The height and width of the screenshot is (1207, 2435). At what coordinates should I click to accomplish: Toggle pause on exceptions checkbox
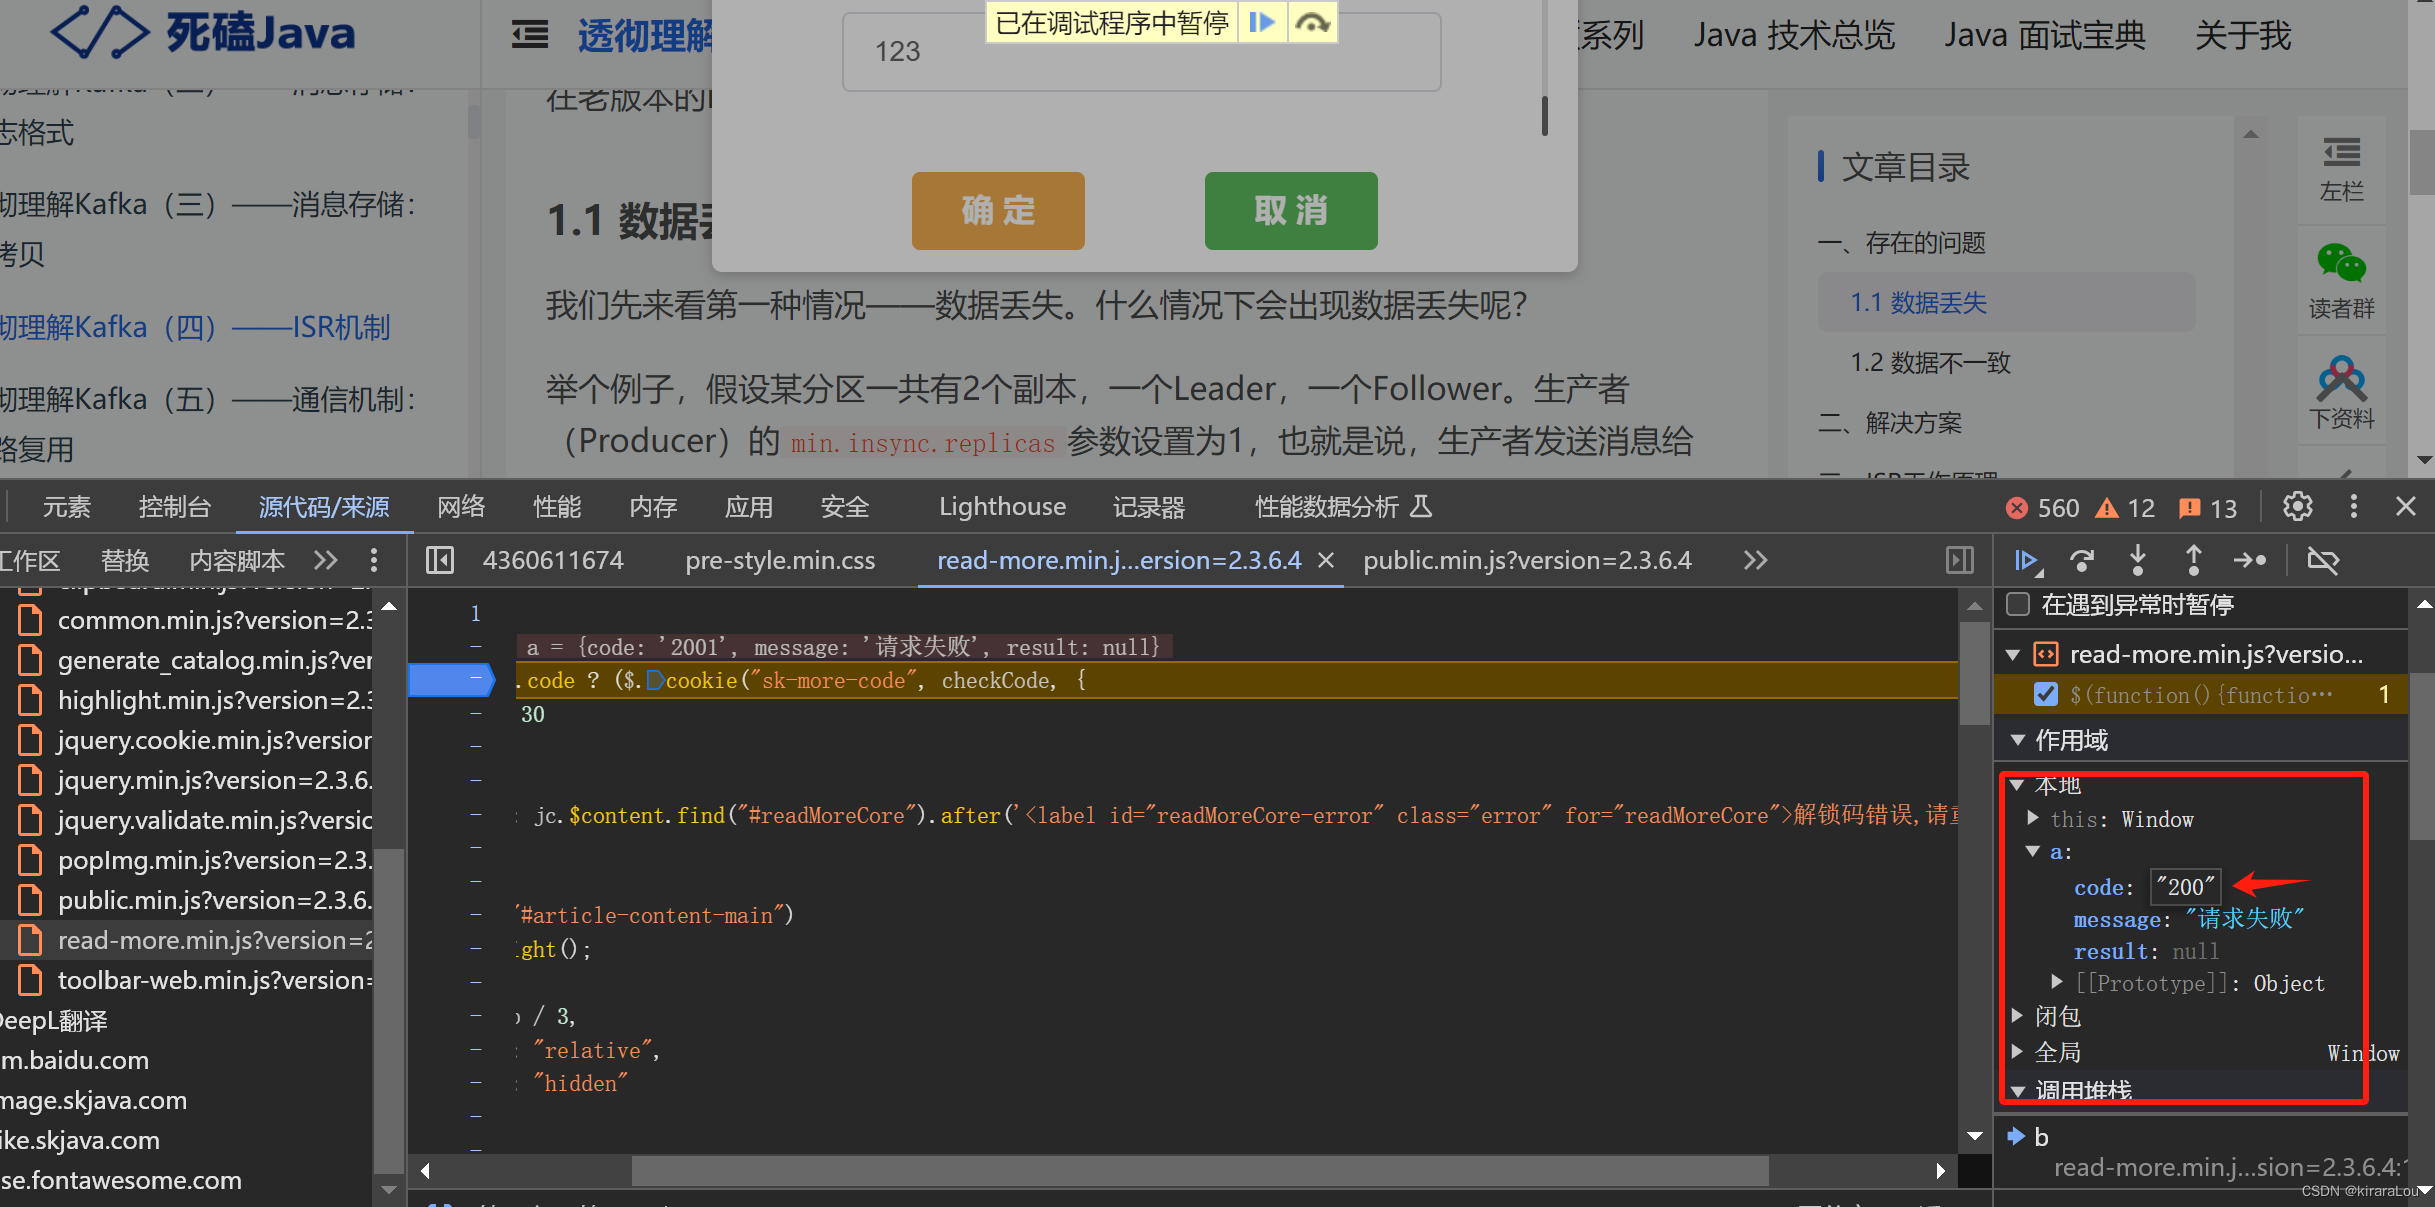coord(2018,604)
